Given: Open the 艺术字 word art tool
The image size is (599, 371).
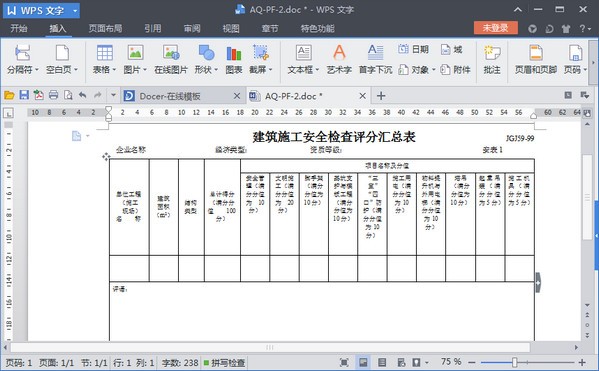Looking at the screenshot, I should (x=339, y=58).
